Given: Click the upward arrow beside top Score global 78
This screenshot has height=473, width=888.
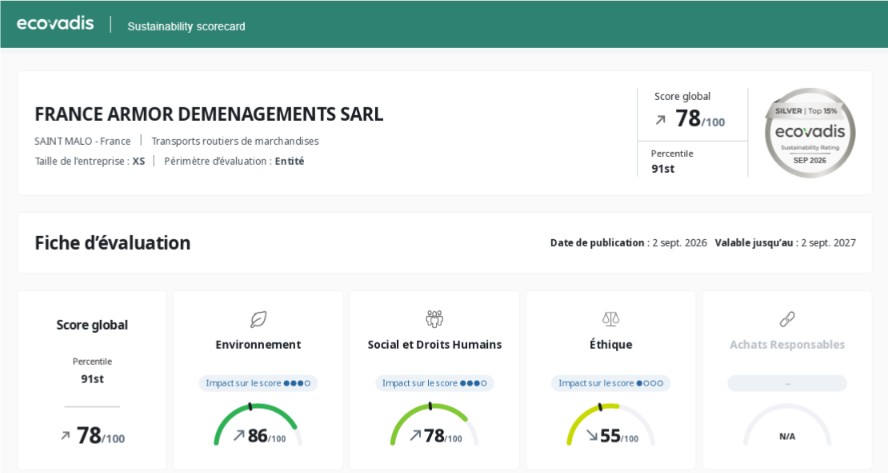Looking at the screenshot, I should click(660, 120).
